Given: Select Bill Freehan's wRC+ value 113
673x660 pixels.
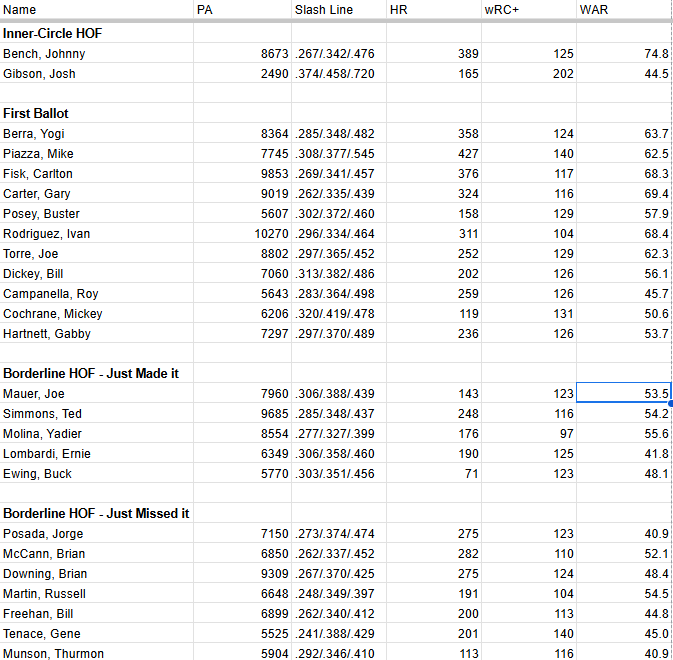Looking at the screenshot, I should [529, 614].
